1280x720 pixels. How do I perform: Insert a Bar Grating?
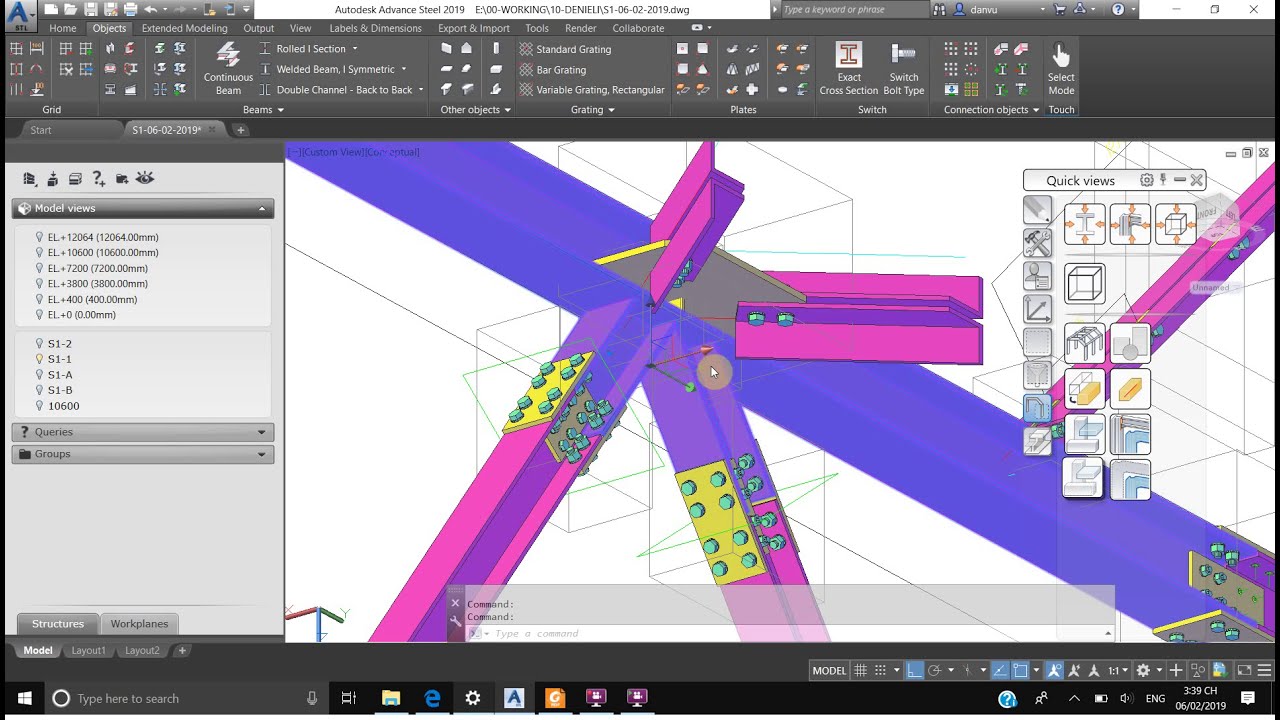pyautogui.click(x=553, y=70)
